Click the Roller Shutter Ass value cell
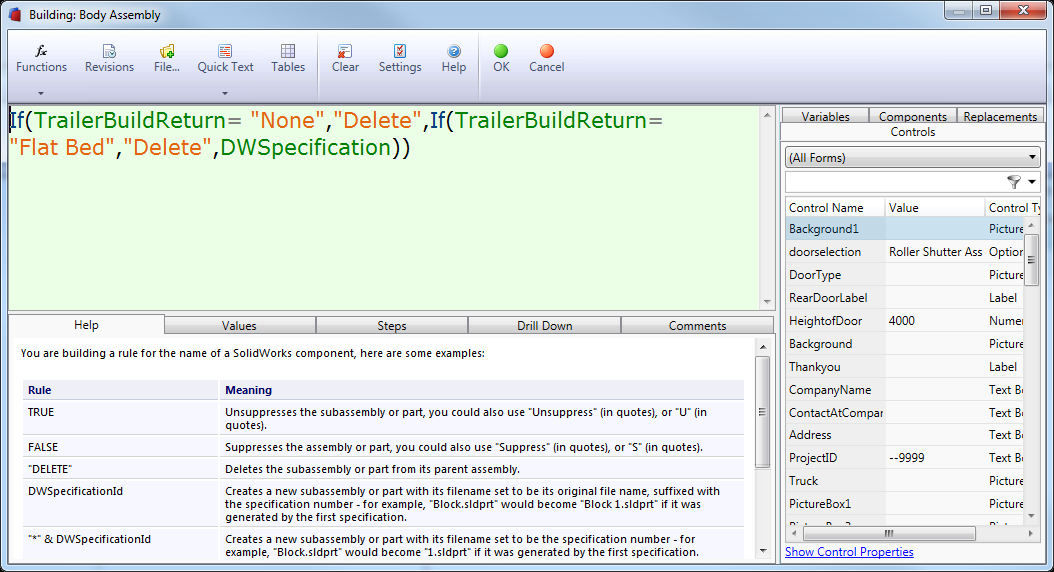 point(934,251)
